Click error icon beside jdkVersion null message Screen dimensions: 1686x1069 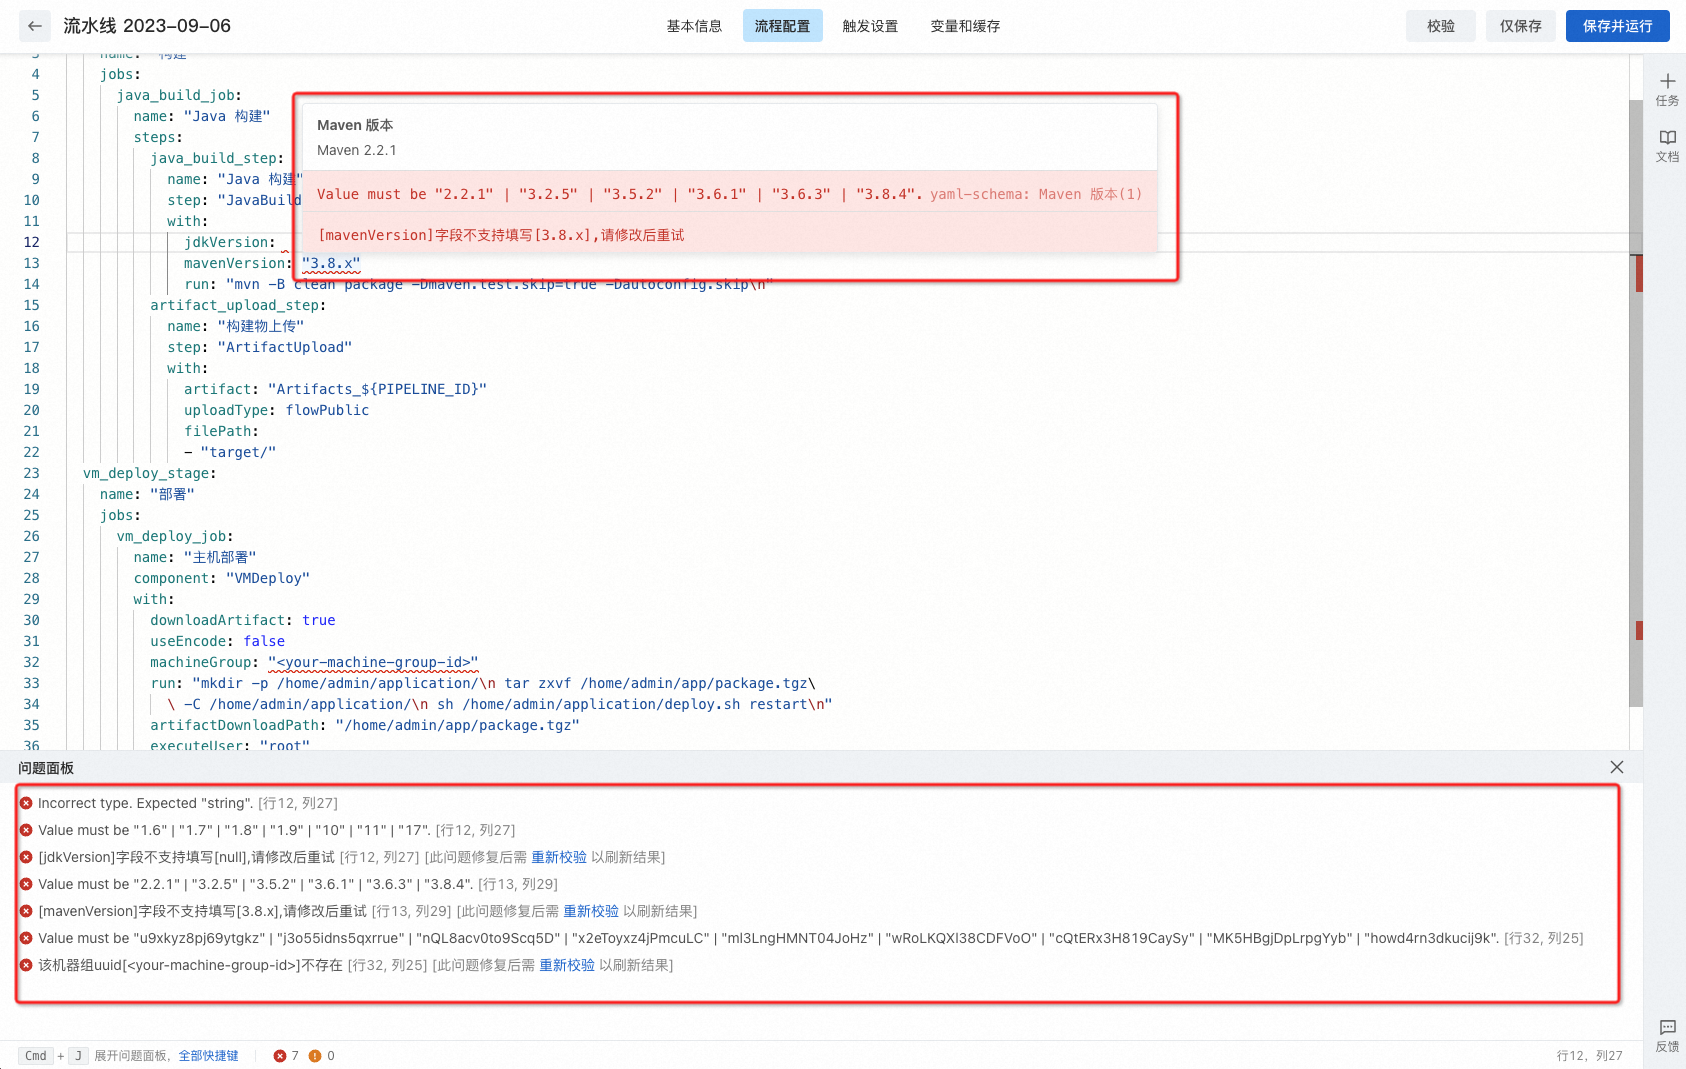[26, 857]
